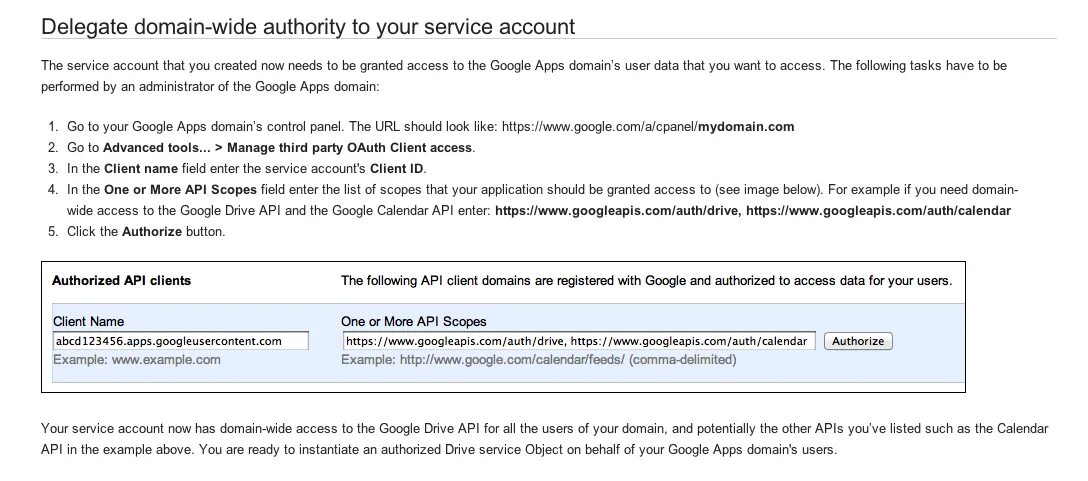Click the 'following API client domains are registered' description

click(x=646, y=281)
